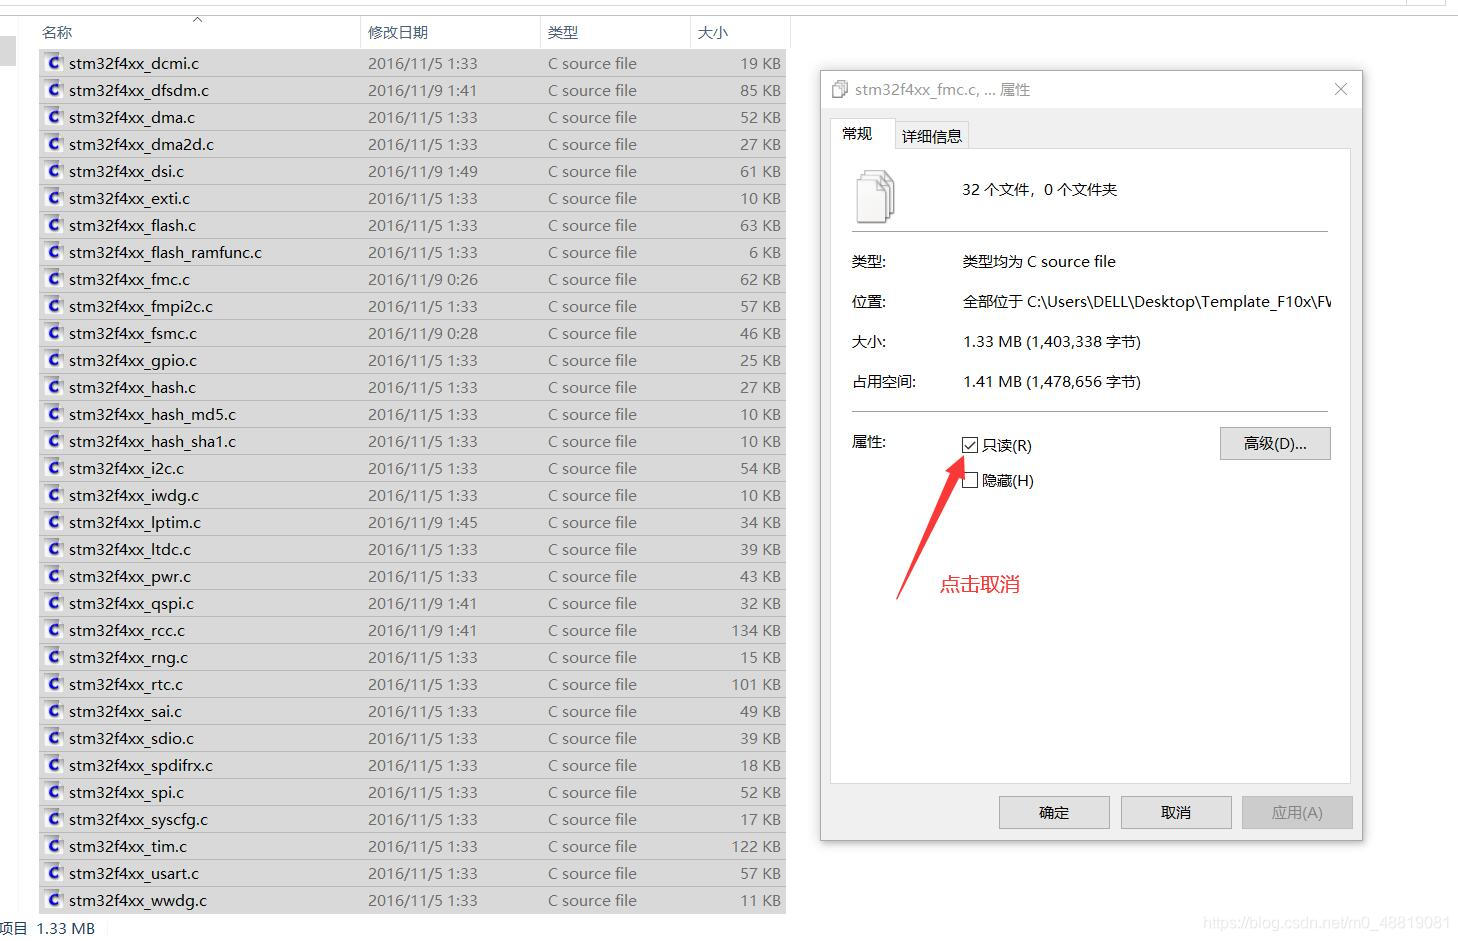
Task: Click the C file icon for stm32f4xx_flash_ramfunc.c
Action: click(54, 251)
